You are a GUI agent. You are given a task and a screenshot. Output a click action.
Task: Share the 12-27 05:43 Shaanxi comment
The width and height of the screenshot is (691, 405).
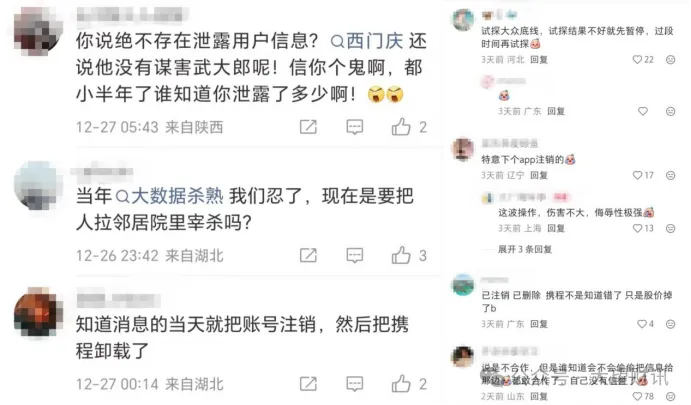coord(308,127)
